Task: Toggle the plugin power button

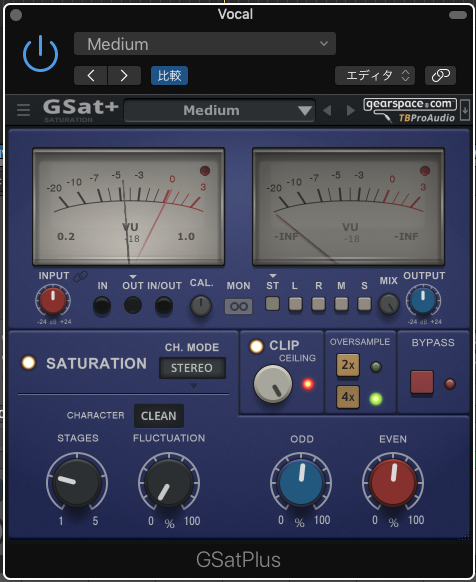Action: pos(40,54)
